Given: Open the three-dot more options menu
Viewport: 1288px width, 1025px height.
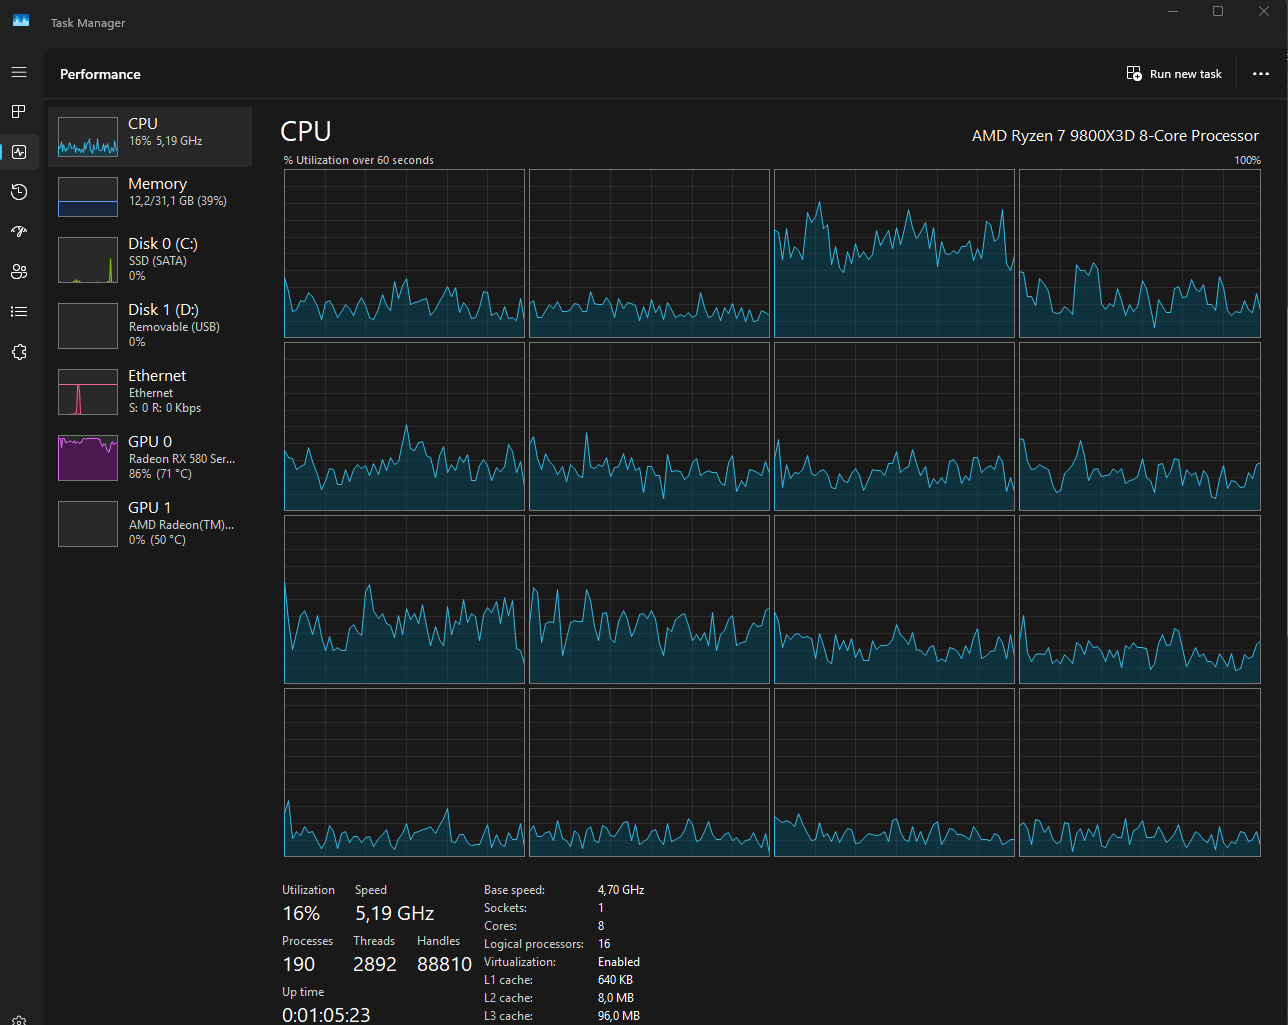Looking at the screenshot, I should click(1261, 74).
